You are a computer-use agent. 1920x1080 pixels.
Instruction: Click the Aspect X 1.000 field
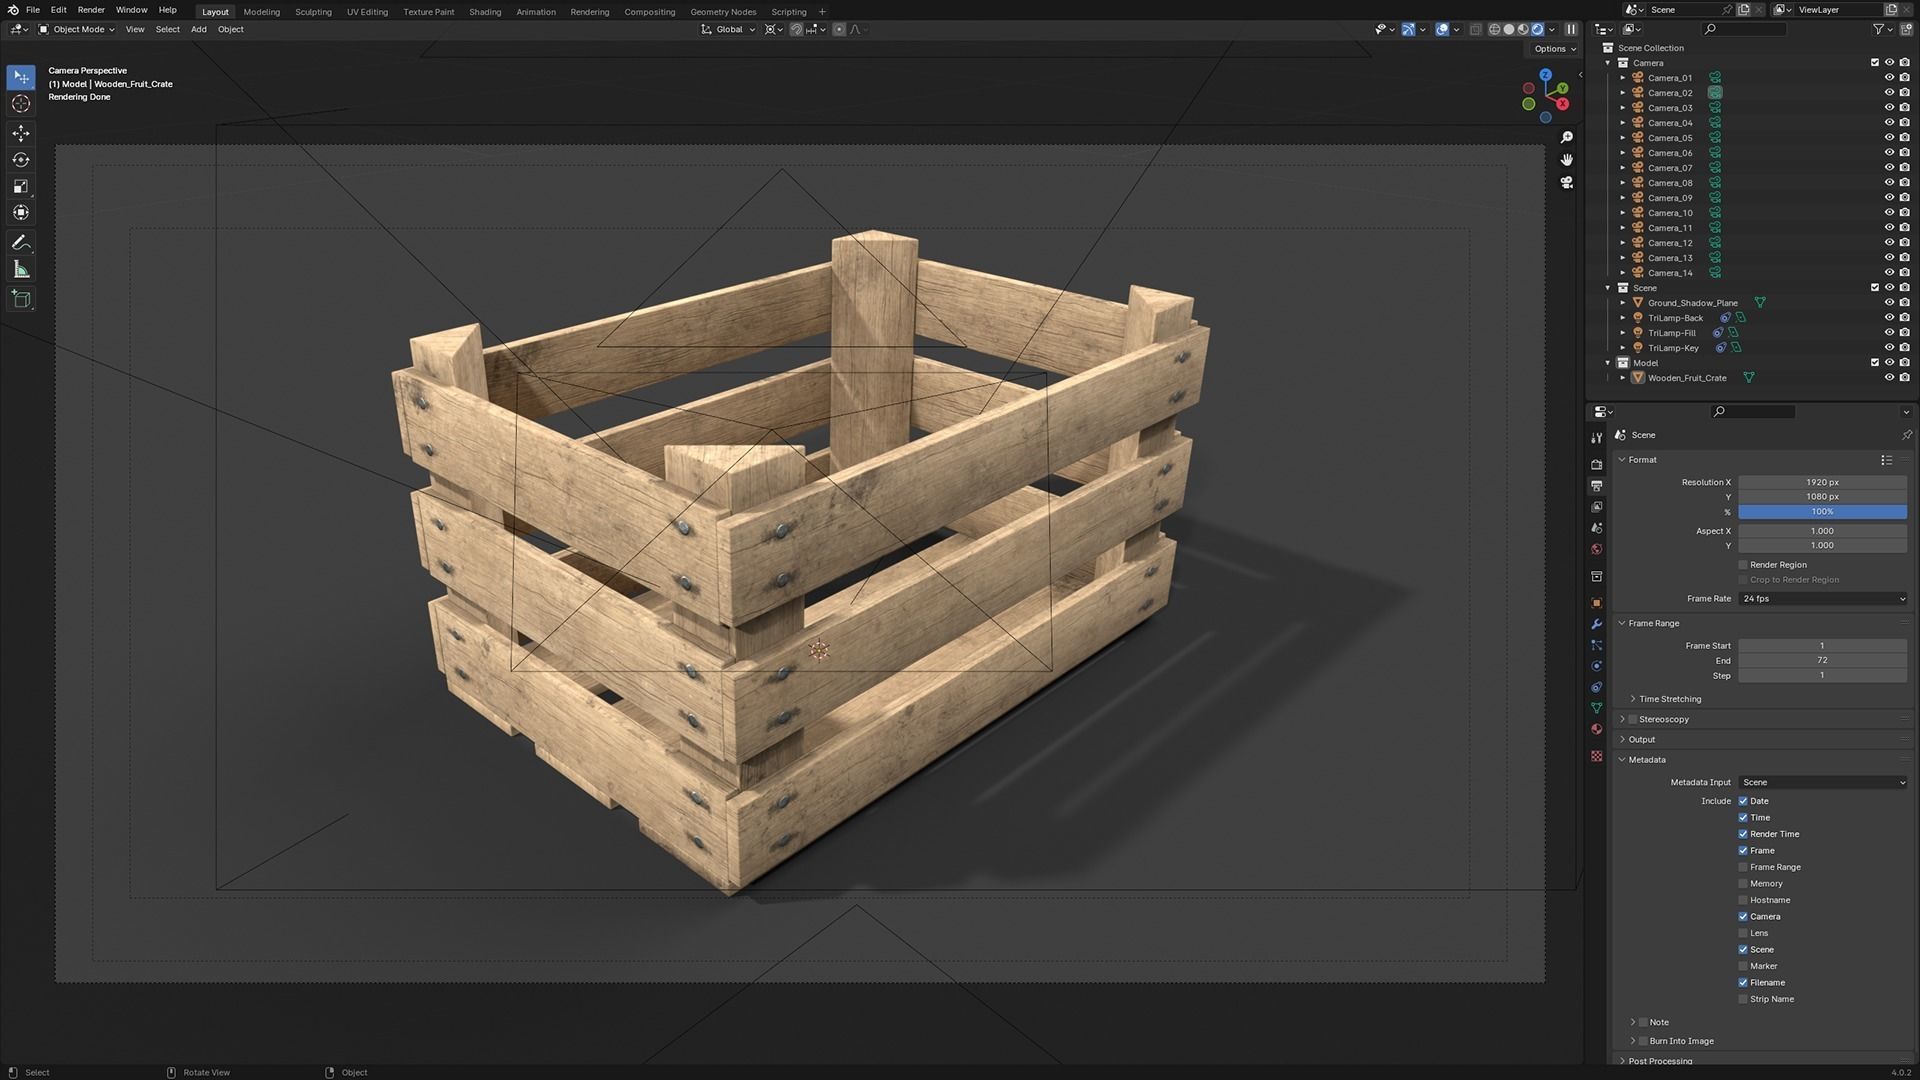1822,531
